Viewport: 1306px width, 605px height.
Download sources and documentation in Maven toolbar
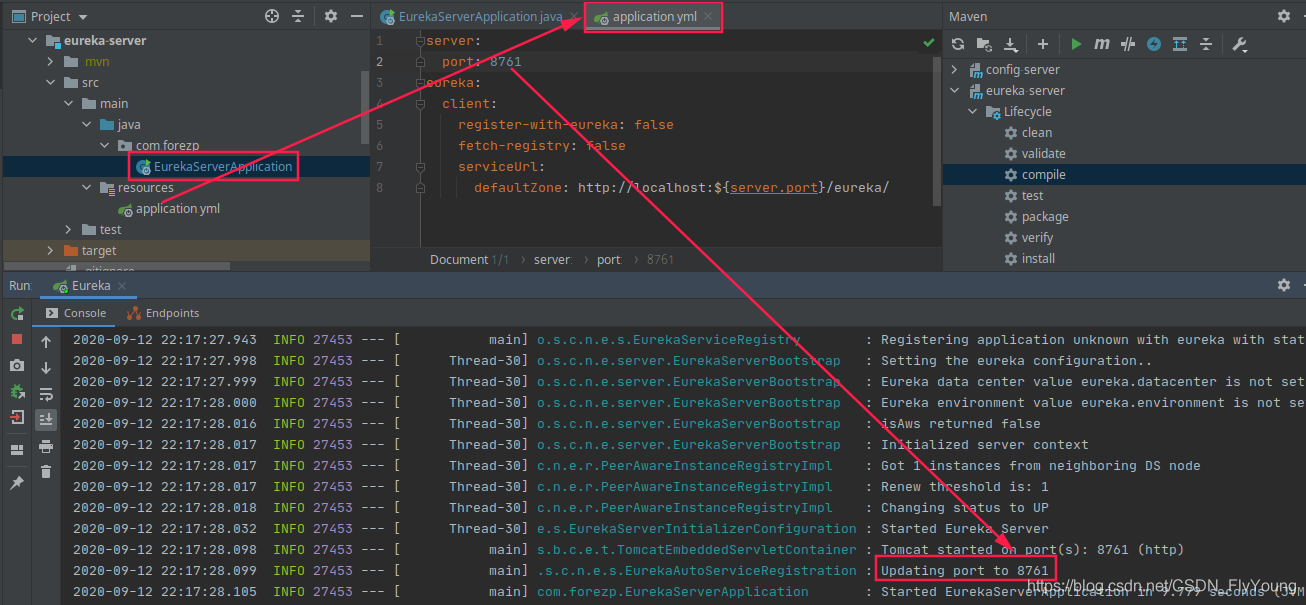tap(1011, 44)
